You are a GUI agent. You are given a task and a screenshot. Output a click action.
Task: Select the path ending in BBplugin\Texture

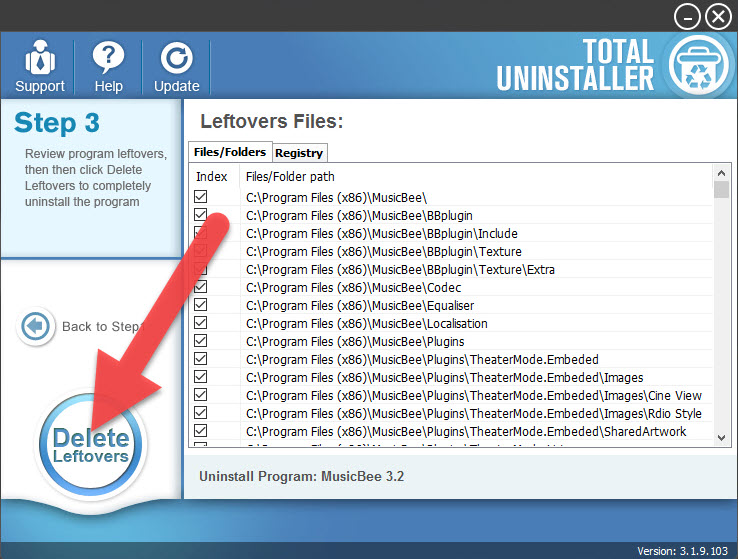tap(384, 252)
